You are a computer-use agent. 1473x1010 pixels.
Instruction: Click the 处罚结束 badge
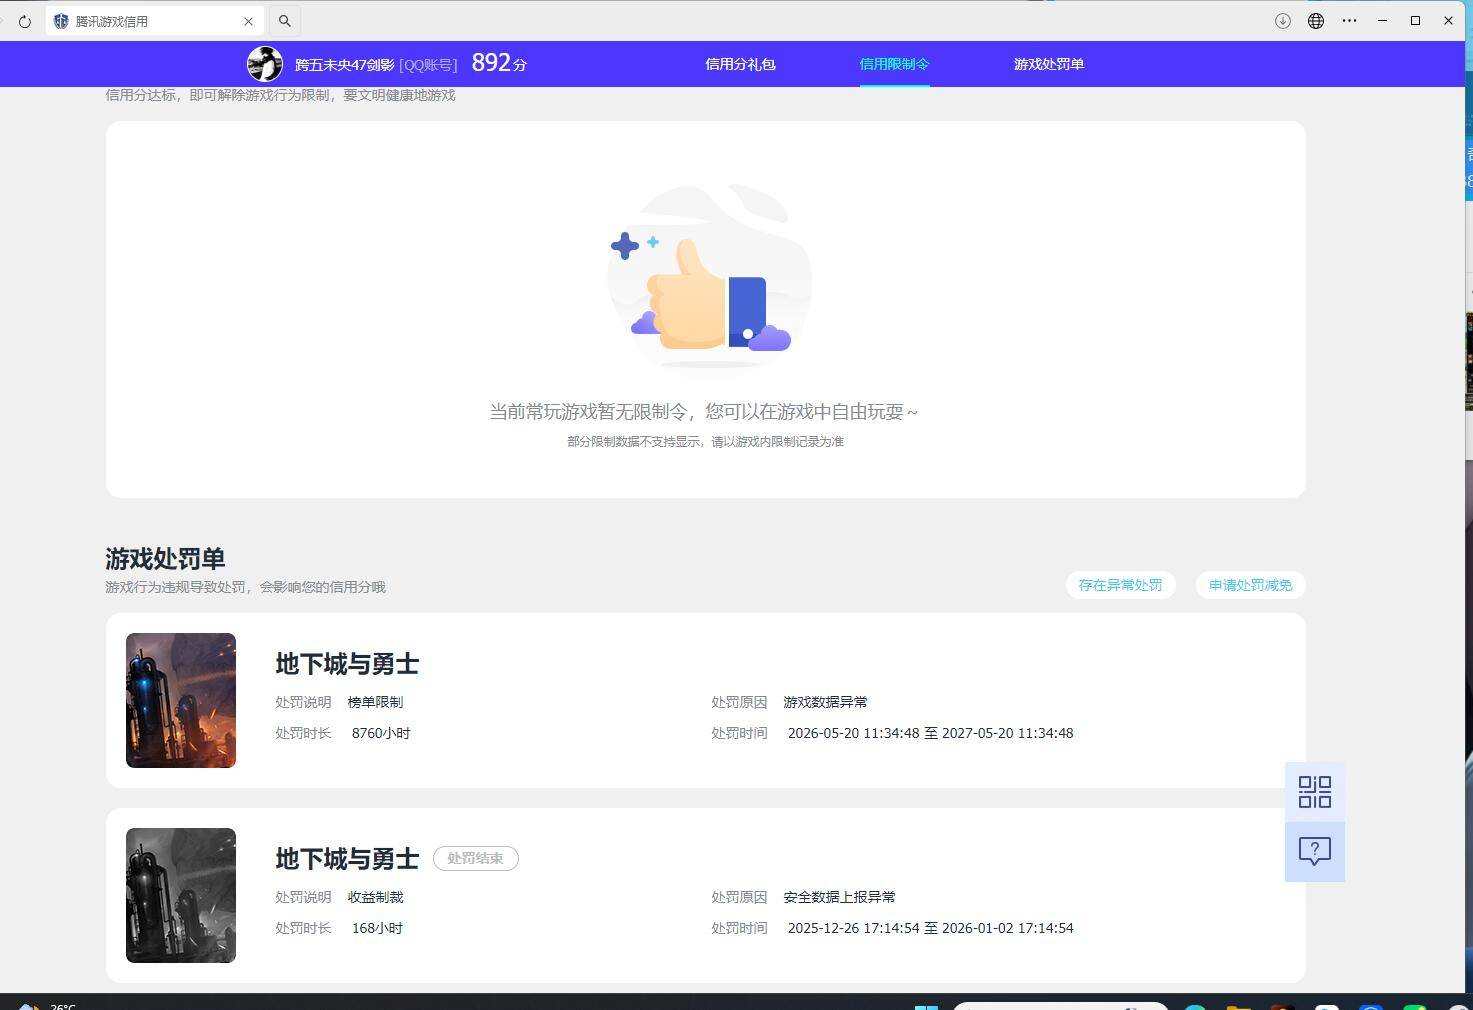click(476, 858)
